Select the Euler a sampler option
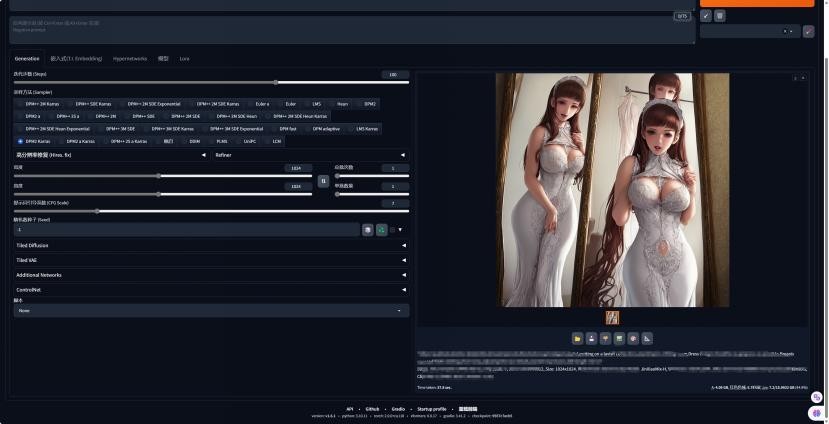This screenshot has width=829, height=424. [x=261, y=104]
